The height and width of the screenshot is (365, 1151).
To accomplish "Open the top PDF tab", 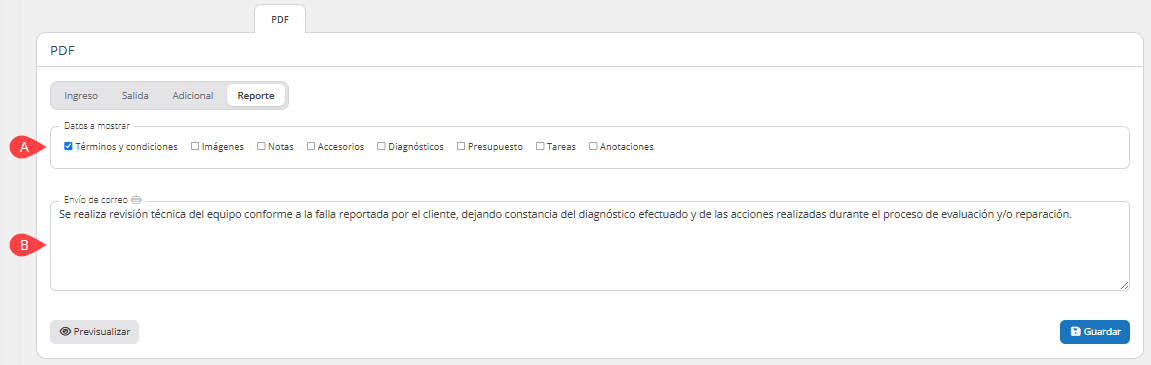I will click(280, 20).
